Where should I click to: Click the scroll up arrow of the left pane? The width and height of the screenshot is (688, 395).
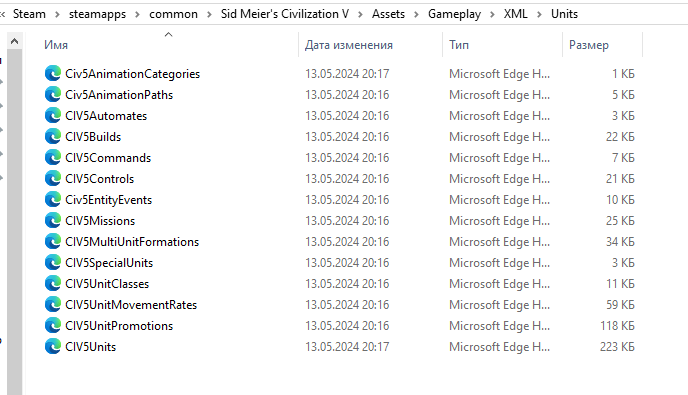(14, 41)
